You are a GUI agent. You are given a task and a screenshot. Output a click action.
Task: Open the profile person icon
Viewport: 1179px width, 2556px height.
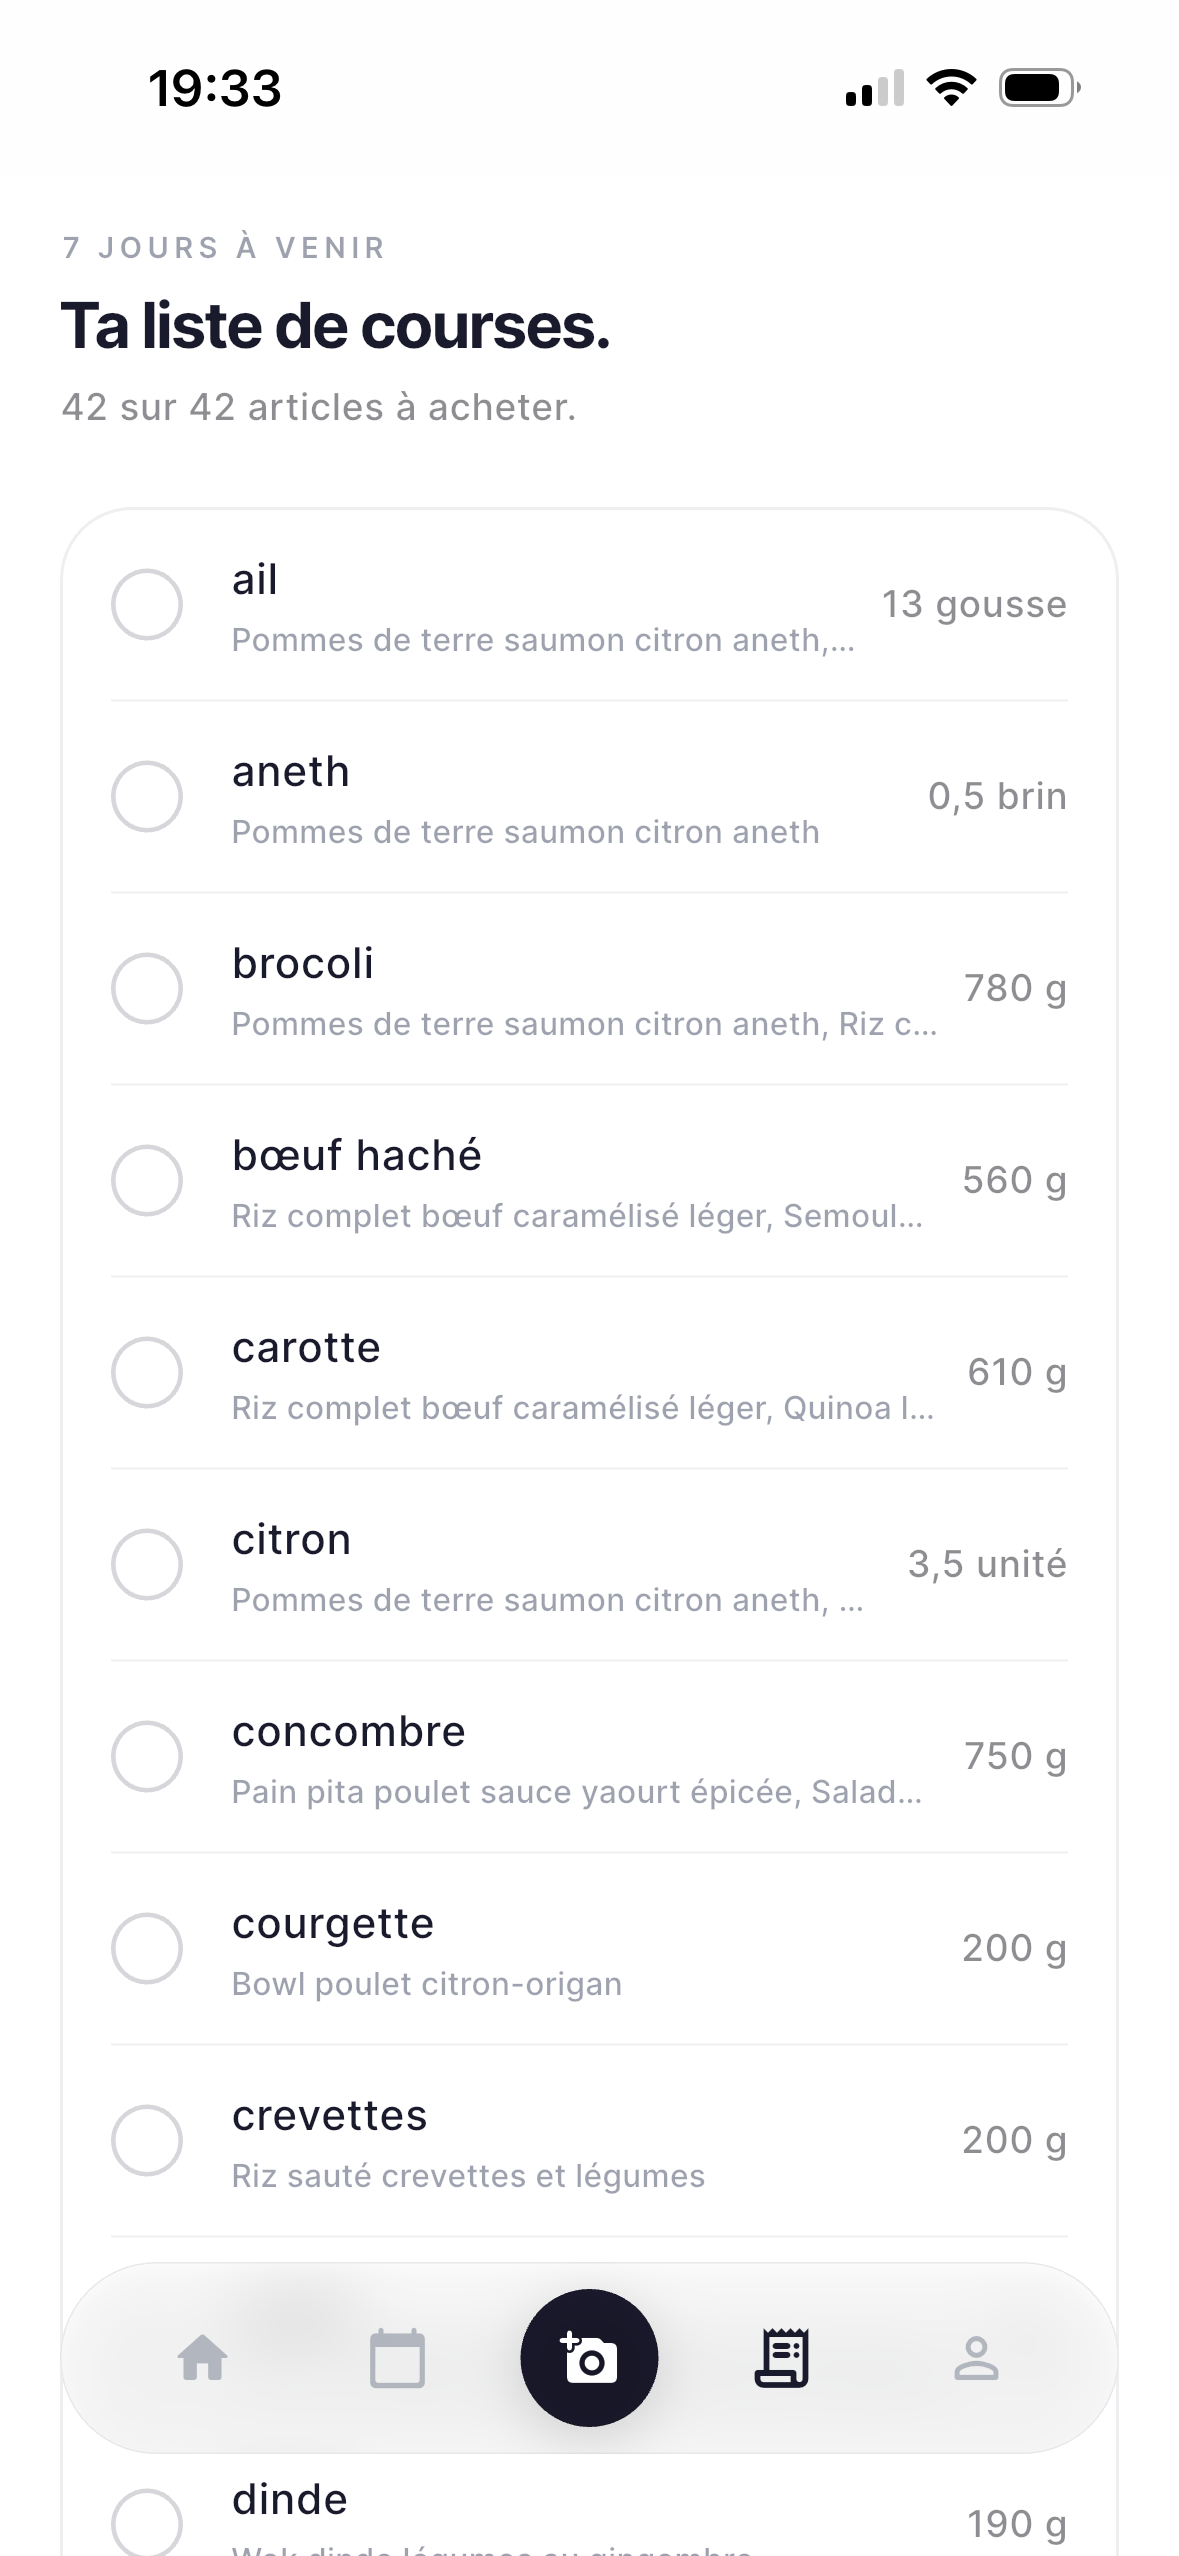pyautogui.click(x=976, y=2358)
